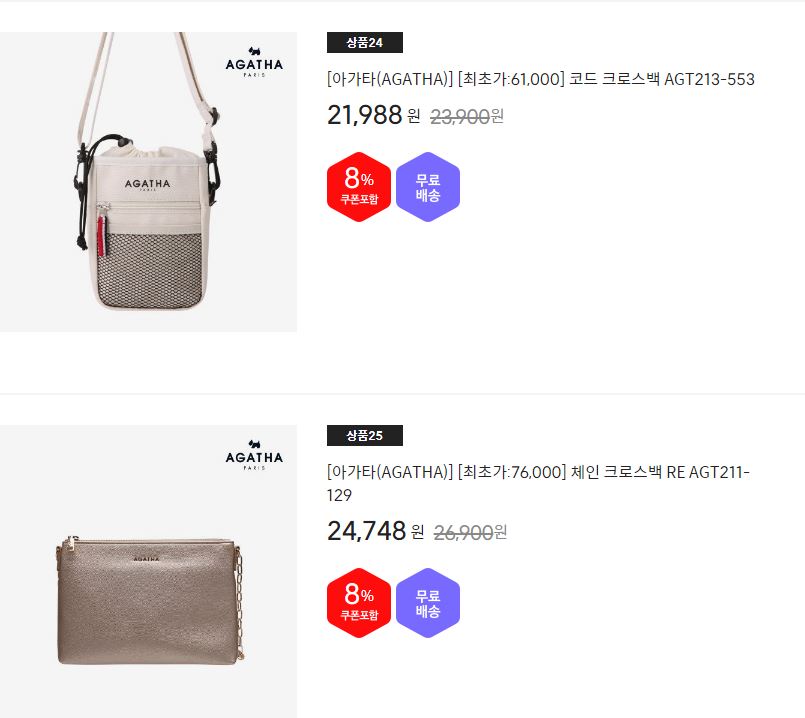Open the 코드 크로스백 AGT213-553 product title
Viewport: 805px width, 718px height.
click(x=541, y=79)
